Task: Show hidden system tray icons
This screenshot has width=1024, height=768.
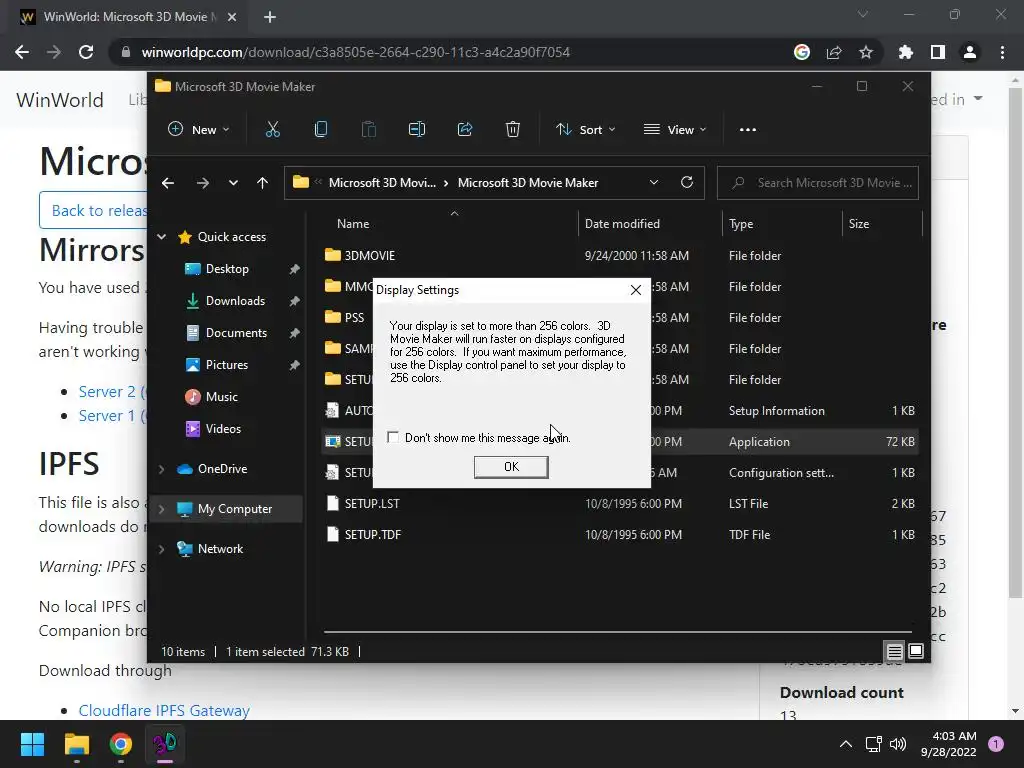Action: [846, 744]
